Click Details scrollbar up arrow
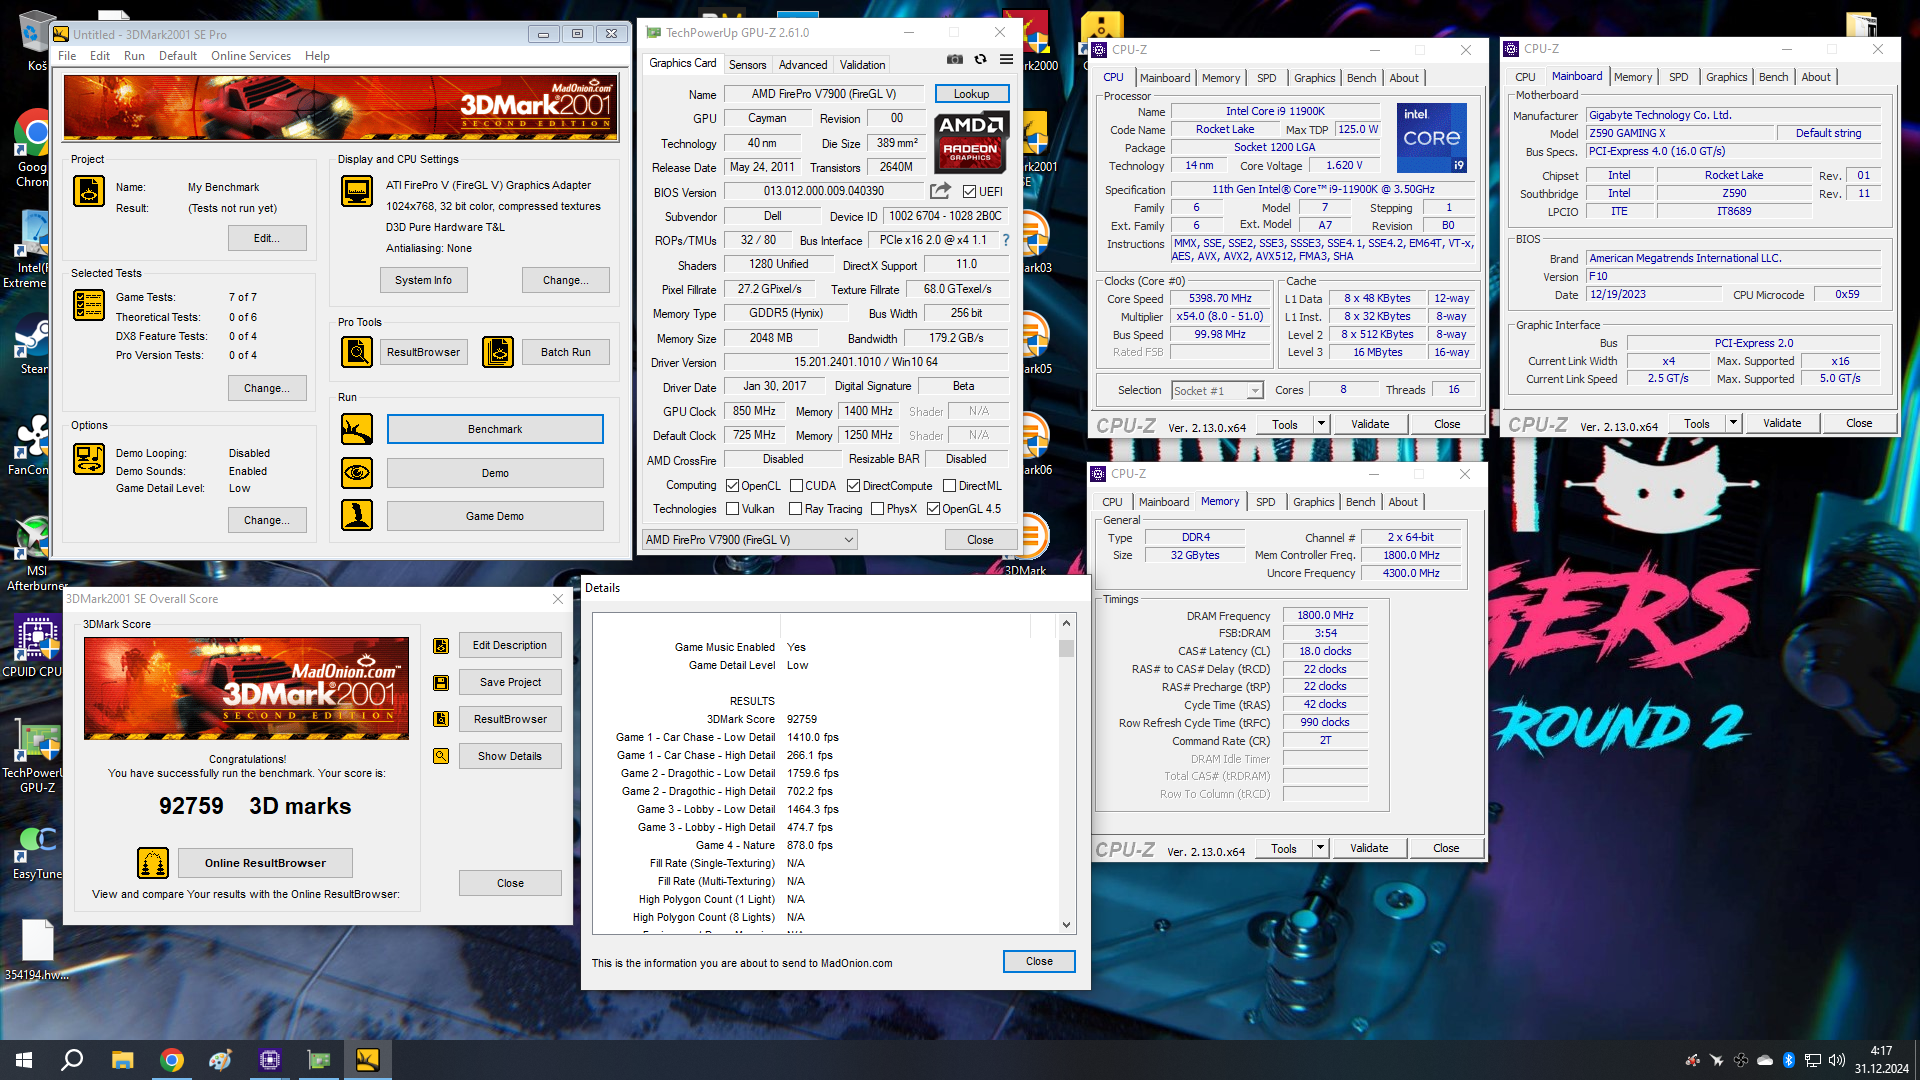The image size is (1920, 1080). (x=1066, y=623)
